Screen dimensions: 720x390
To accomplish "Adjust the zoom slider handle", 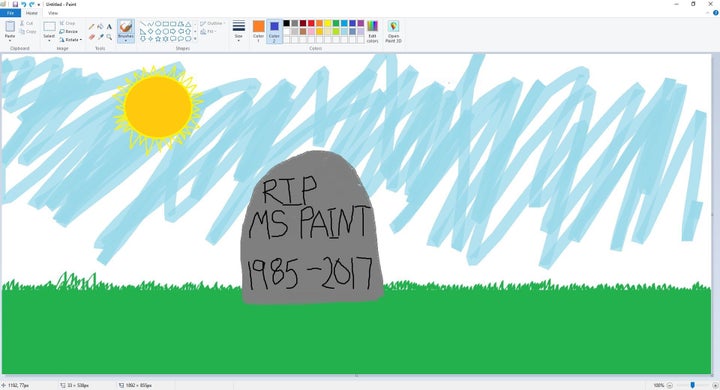I will coord(692,385).
